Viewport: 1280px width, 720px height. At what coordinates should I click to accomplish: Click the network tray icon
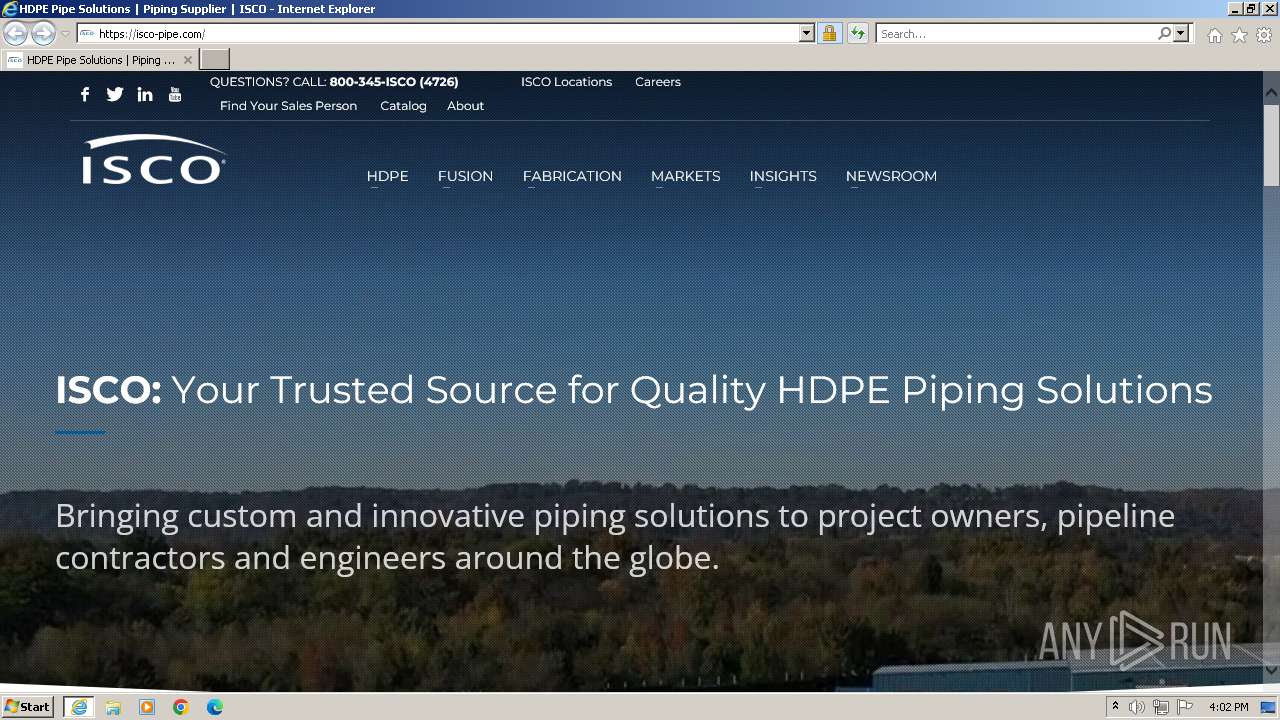[x=1161, y=707]
